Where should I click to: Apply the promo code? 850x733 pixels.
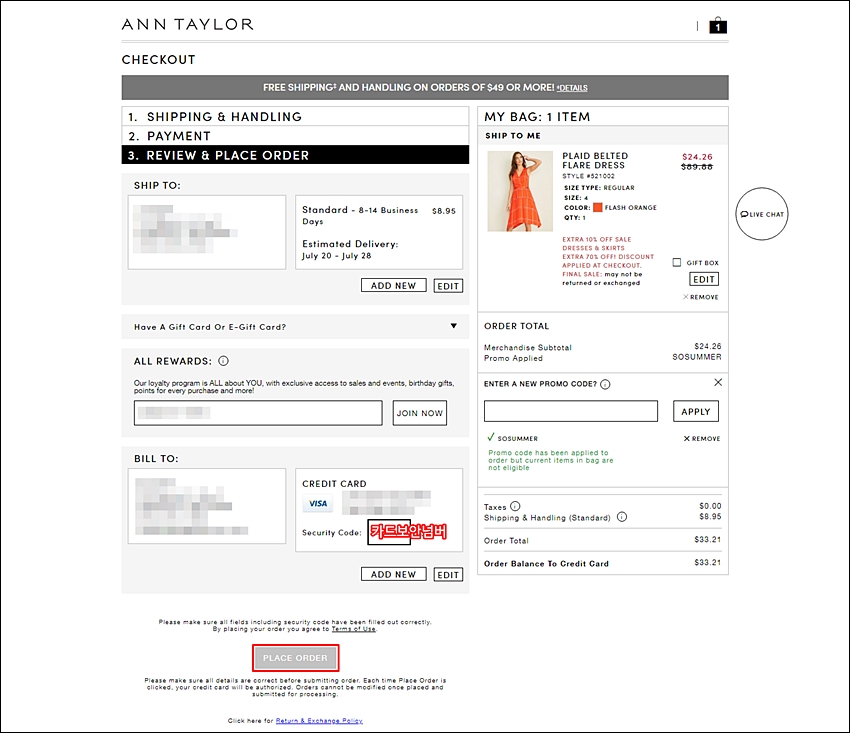click(696, 411)
